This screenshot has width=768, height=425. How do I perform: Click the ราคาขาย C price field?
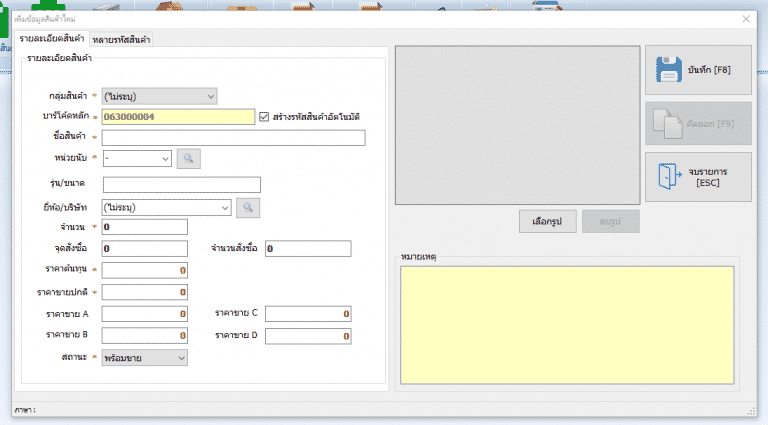tap(308, 314)
